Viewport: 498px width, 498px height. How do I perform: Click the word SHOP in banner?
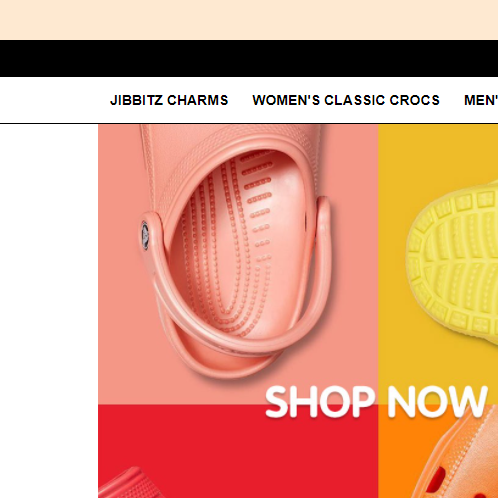pyautogui.click(x=320, y=401)
